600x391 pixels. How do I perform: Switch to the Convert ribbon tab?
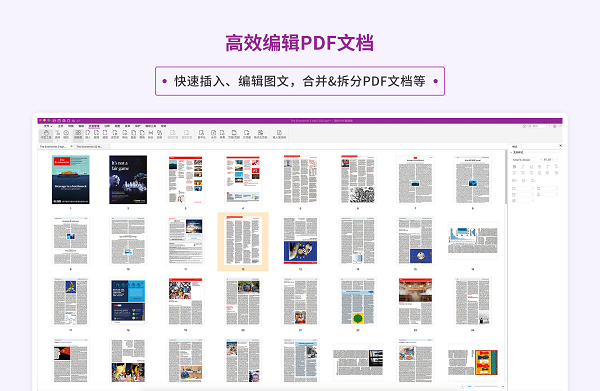(71, 126)
